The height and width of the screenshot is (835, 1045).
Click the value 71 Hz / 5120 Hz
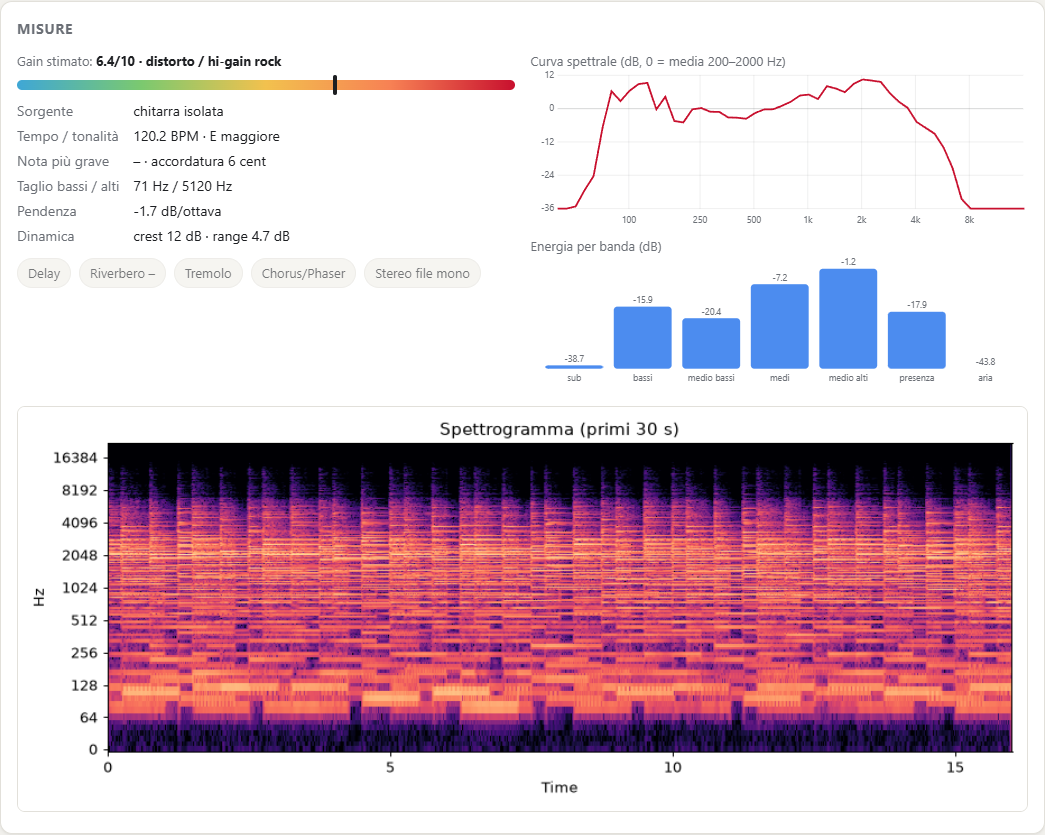click(x=183, y=186)
